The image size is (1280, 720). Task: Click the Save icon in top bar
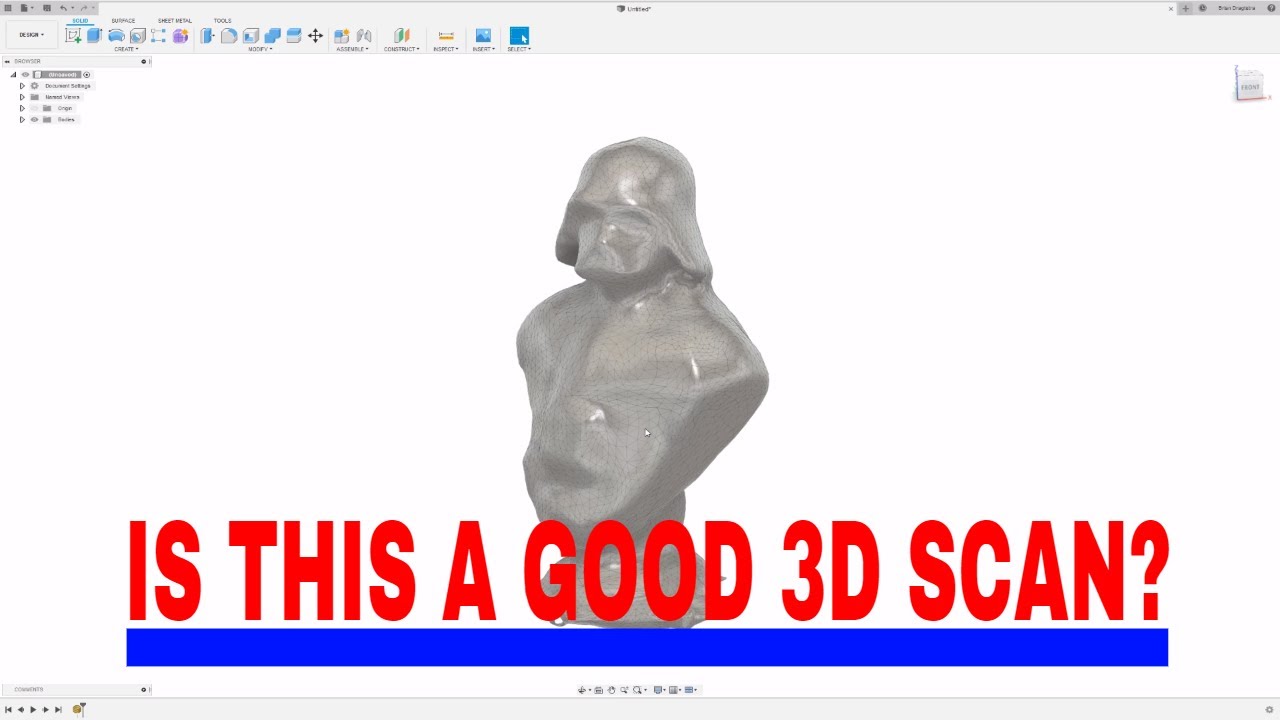(x=46, y=8)
